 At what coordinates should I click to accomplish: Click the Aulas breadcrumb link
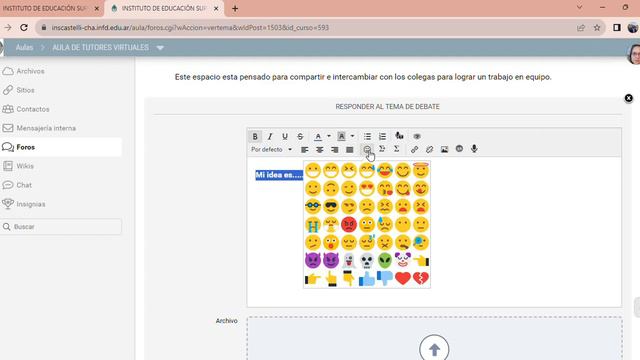click(24, 47)
